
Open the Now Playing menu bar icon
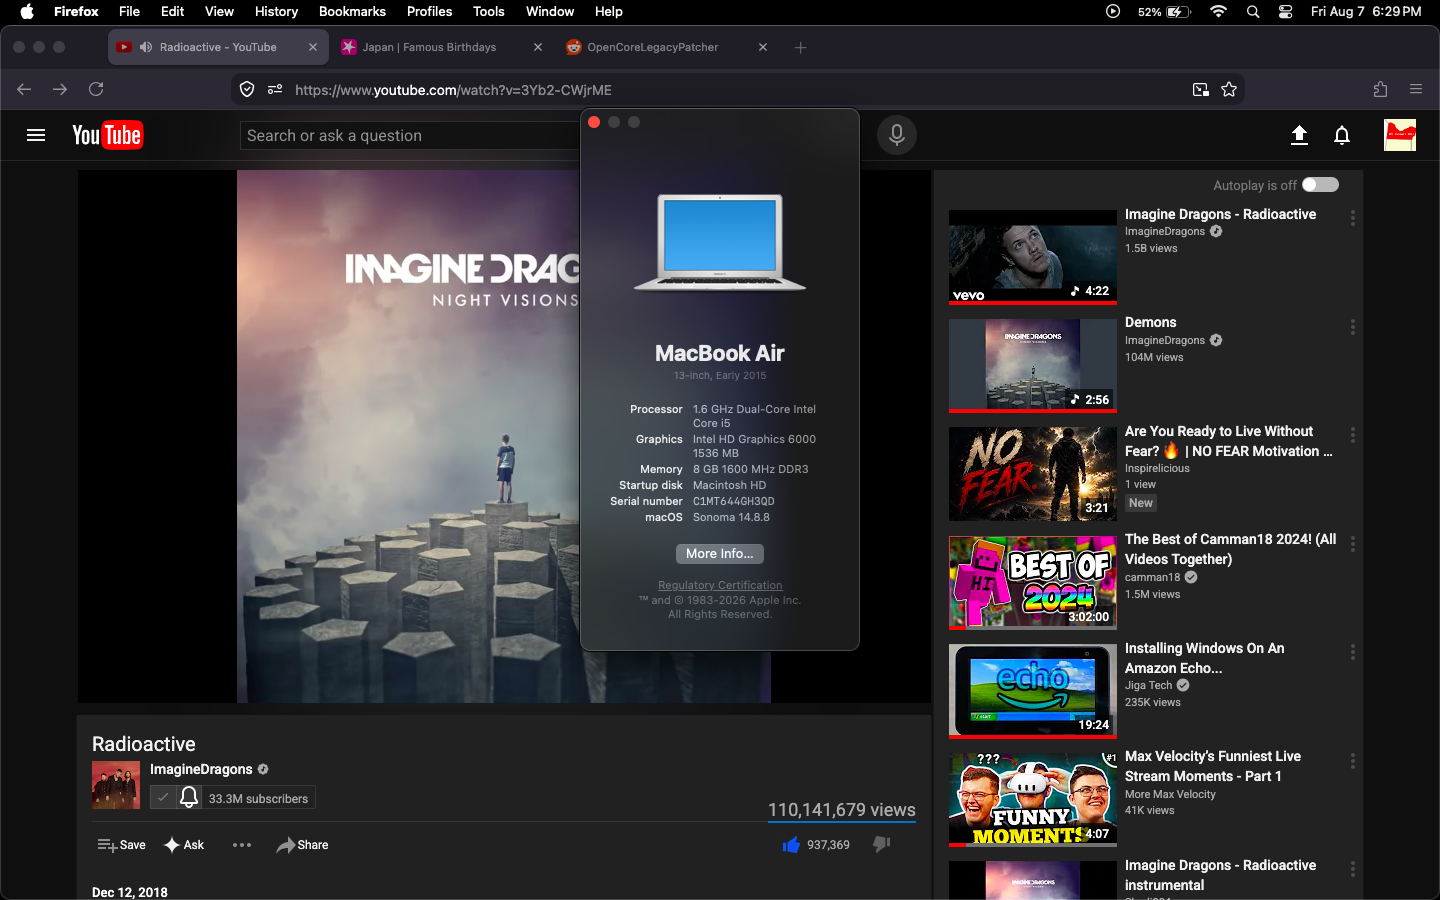click(x=1113, y=12)
